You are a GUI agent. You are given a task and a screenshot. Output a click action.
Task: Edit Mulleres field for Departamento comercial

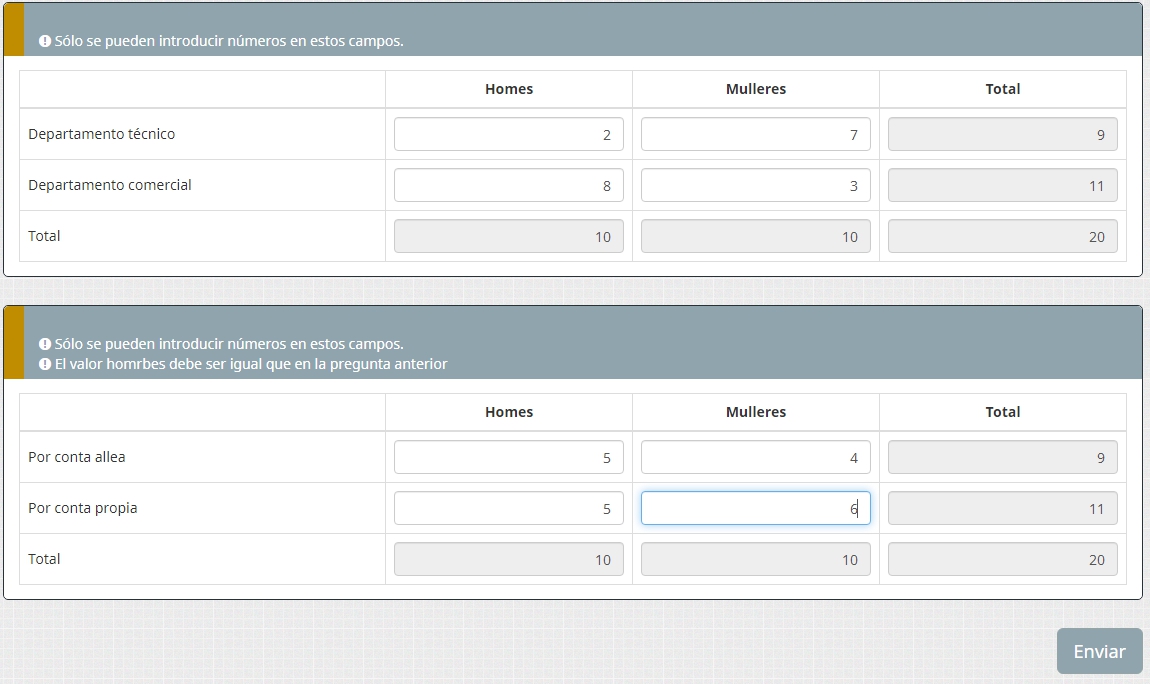(x=755, y=185)
